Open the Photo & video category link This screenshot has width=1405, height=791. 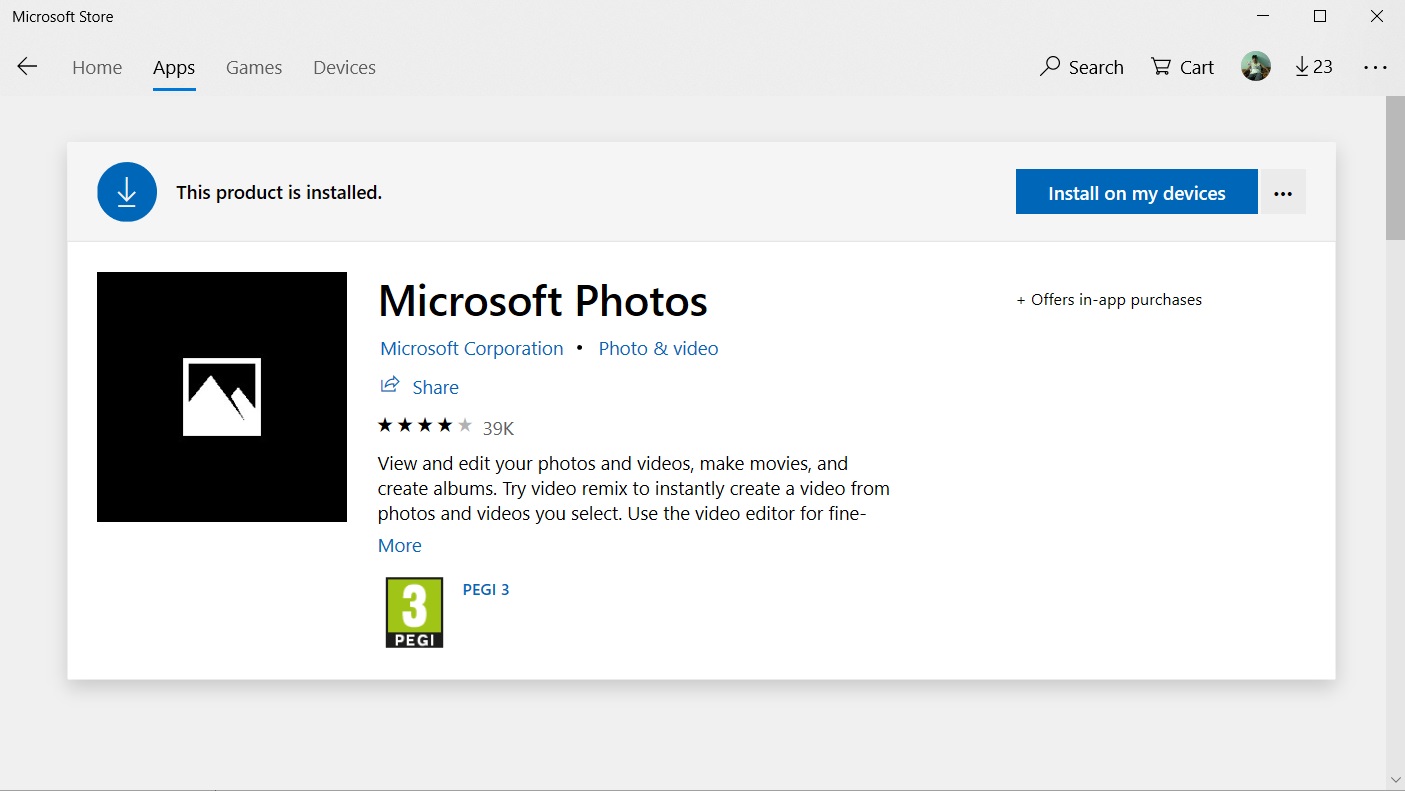coord(658,348)
